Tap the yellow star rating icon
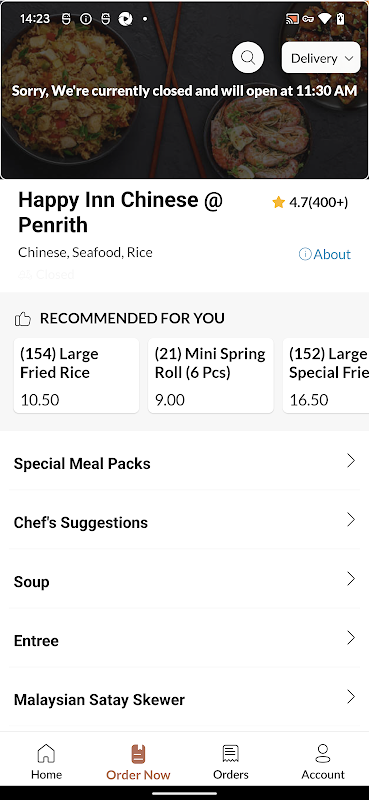The width and height of the screenshot is (369, 800). [x=278, y=203]
